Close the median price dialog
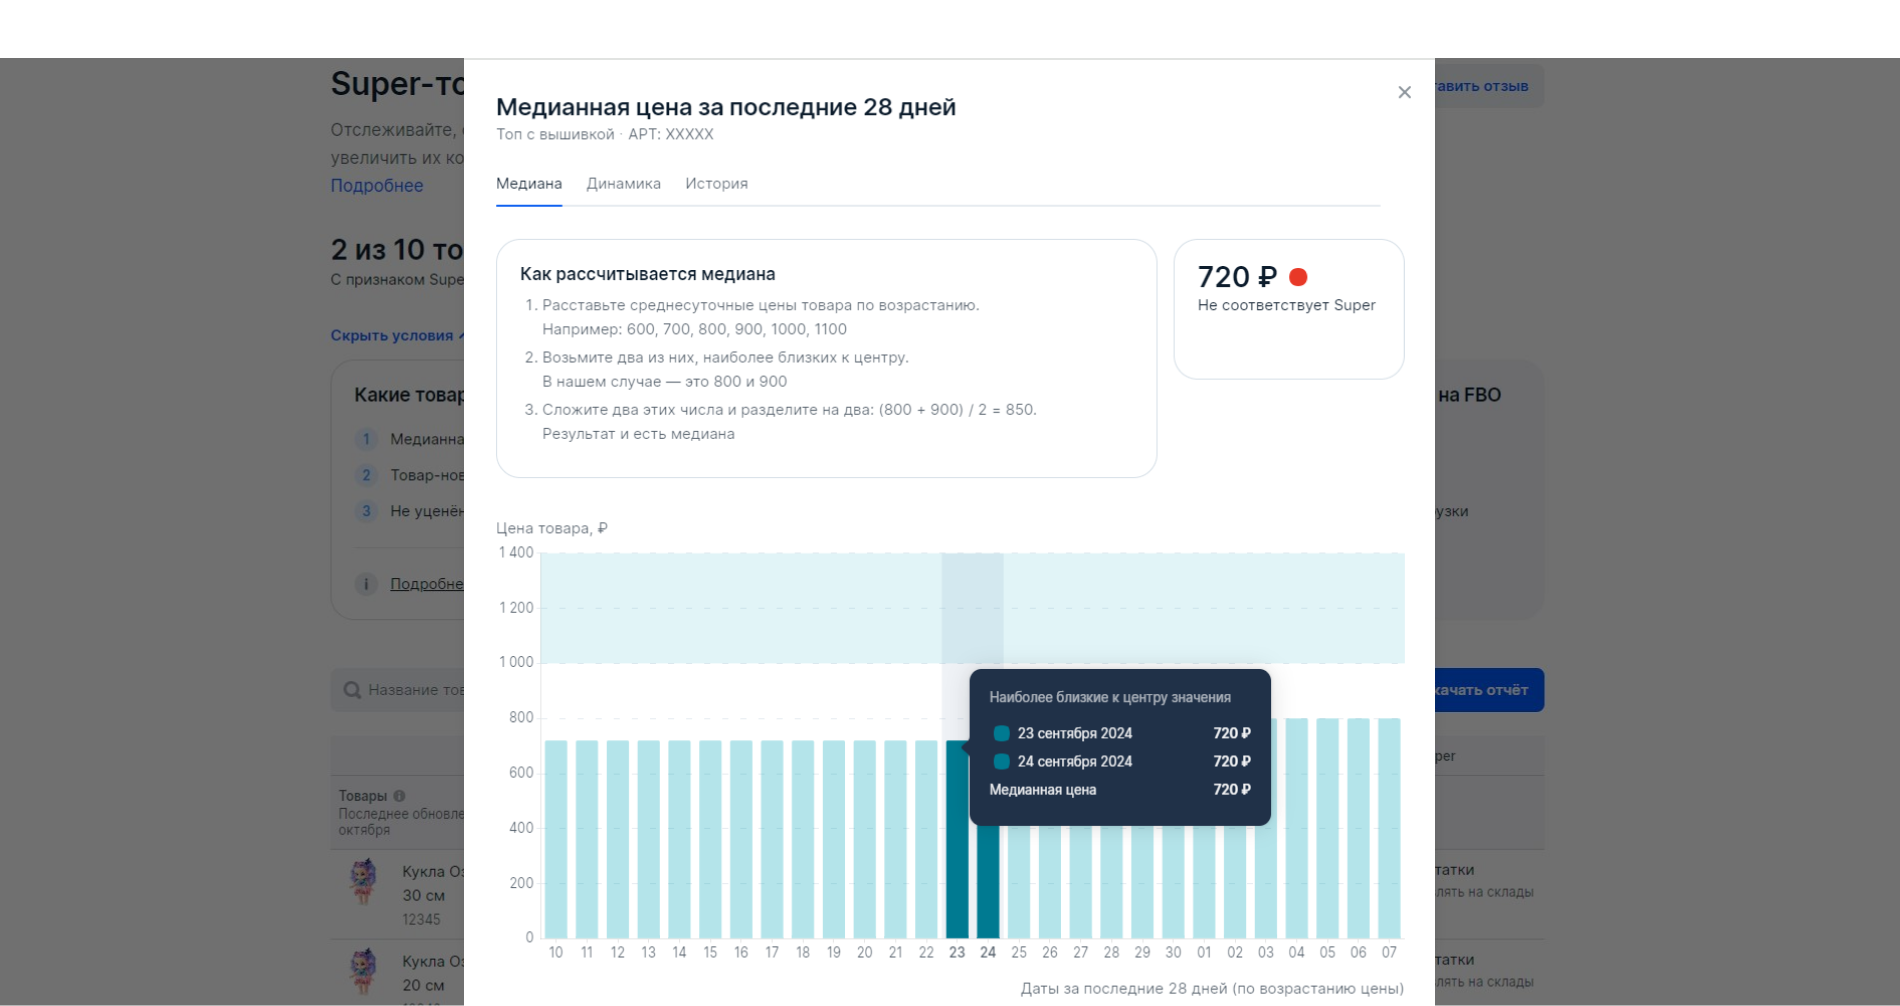Image resolution: width=1900 pixels, height=1006 pixels. [1404, 92]
